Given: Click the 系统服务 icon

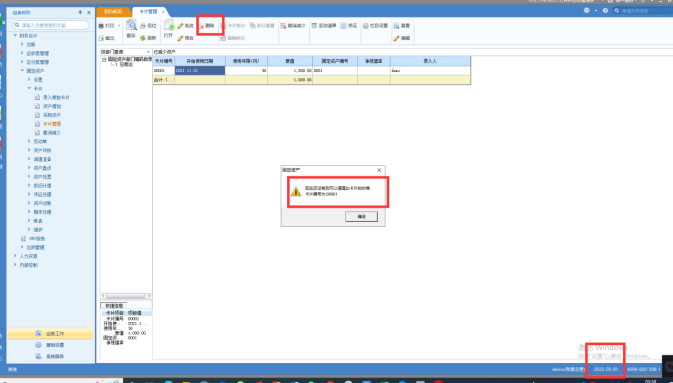Looking at the screenshot, I should (38, 356).
